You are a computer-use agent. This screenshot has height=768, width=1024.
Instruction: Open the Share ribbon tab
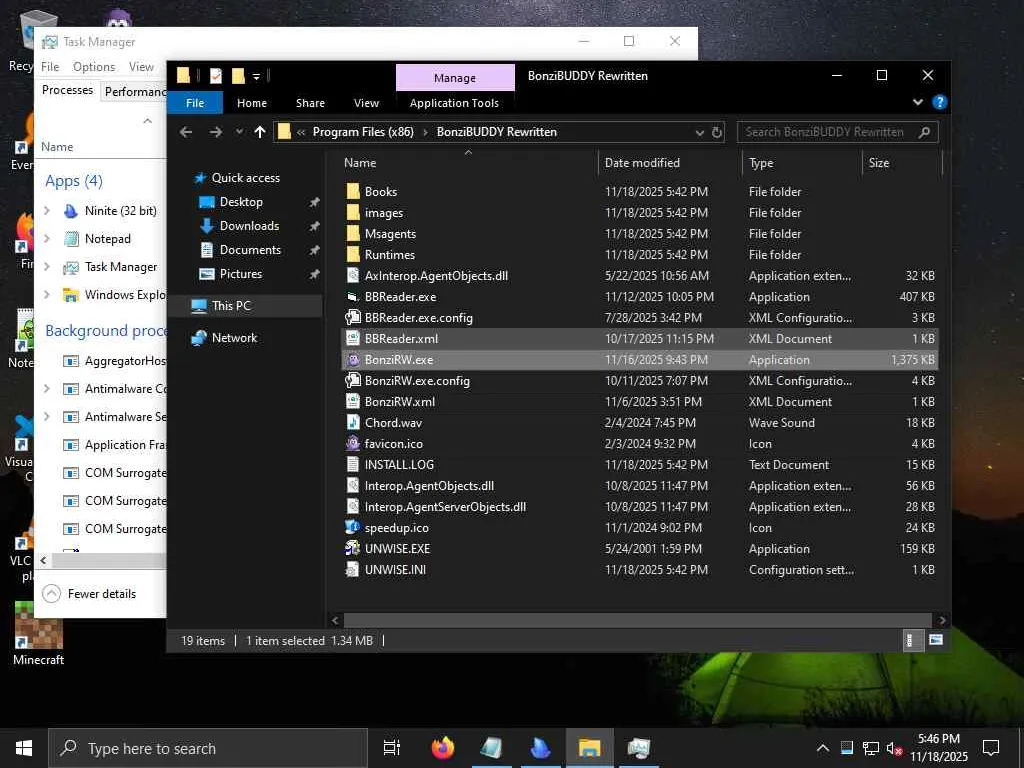point(310,103)
